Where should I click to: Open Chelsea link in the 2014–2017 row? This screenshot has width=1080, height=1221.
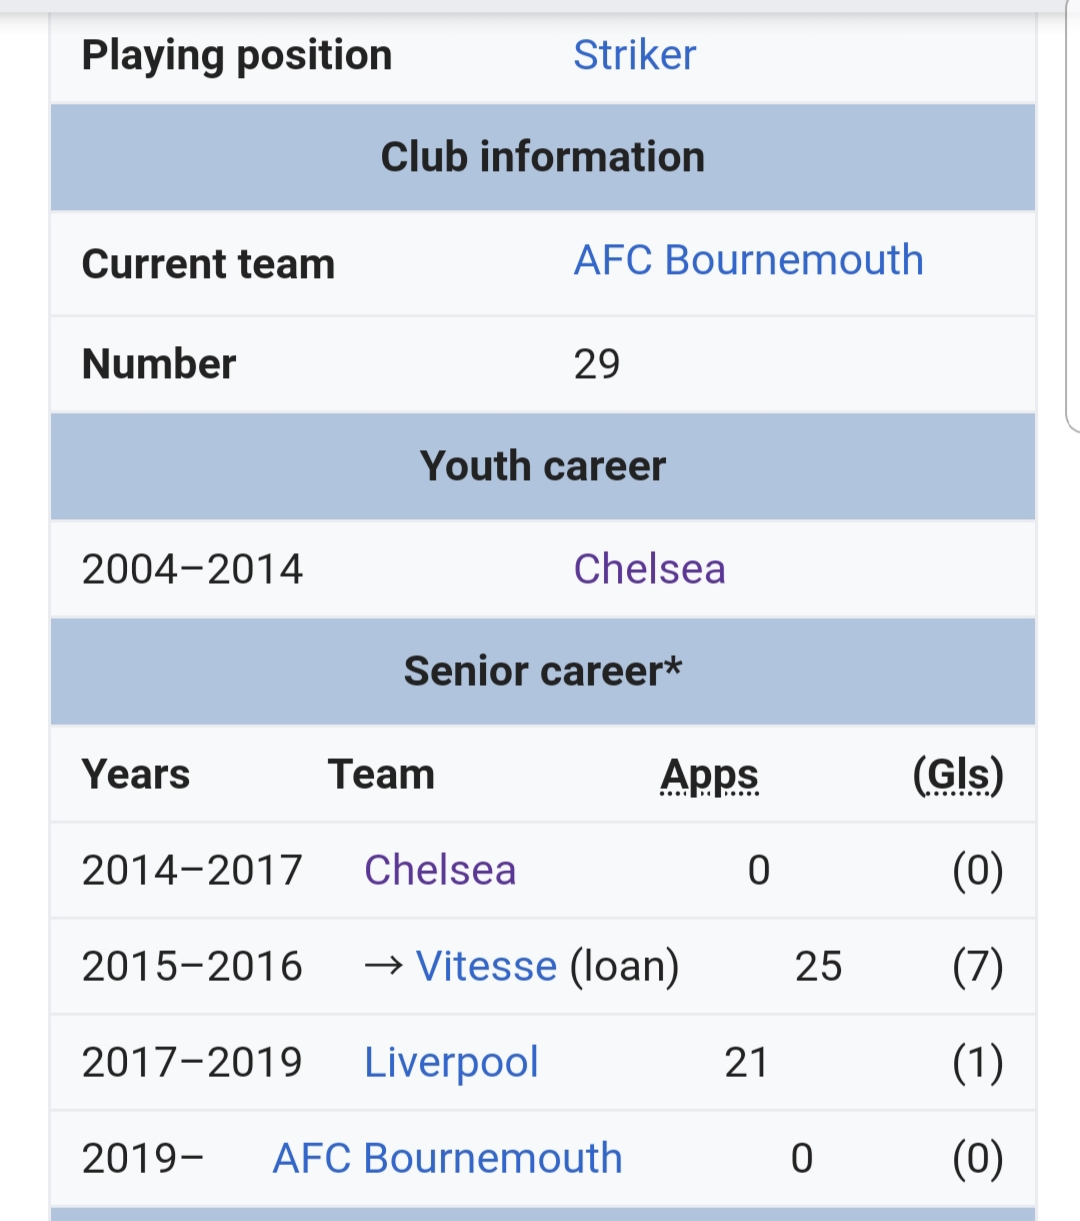(440, 870)
